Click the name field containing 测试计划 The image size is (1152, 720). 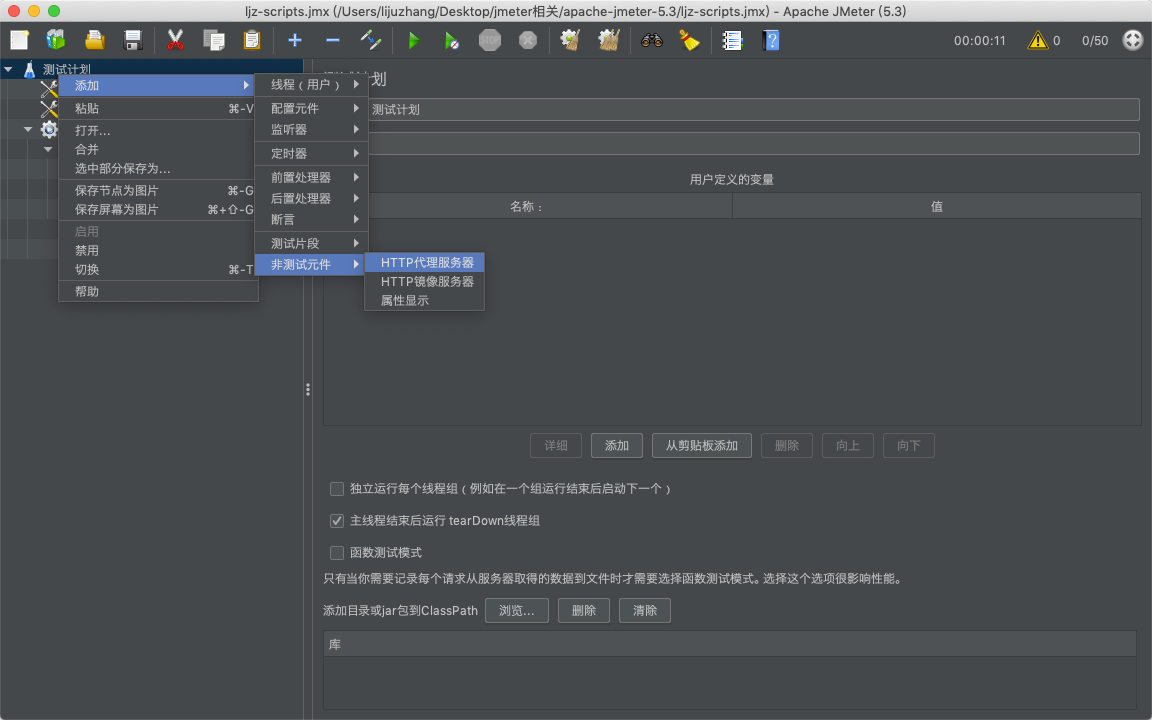(753, 109)
